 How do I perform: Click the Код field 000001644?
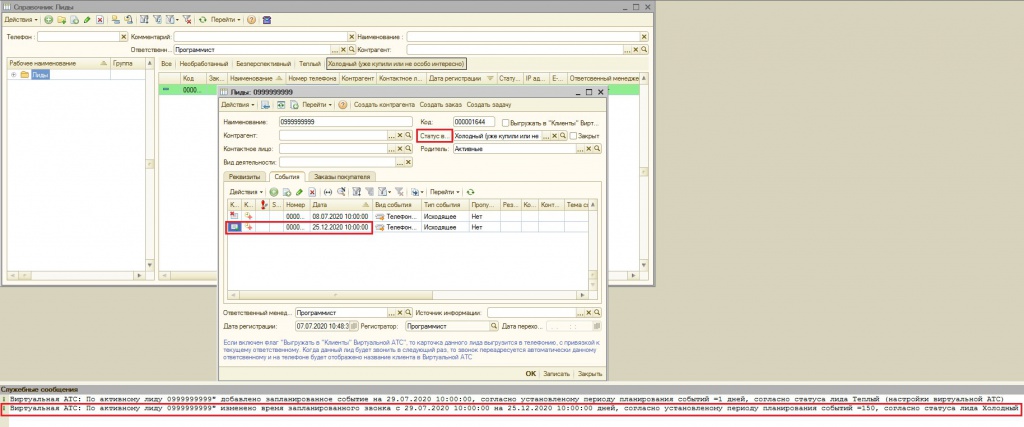473,122
